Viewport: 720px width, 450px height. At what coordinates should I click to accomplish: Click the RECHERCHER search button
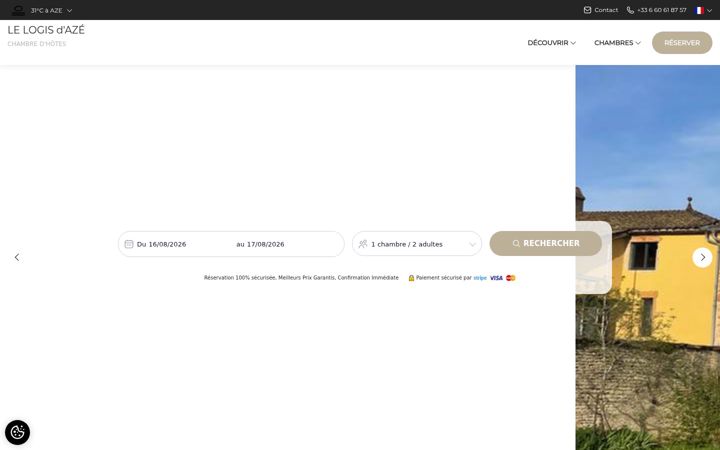pyautogui.click(x=546, y=243)
